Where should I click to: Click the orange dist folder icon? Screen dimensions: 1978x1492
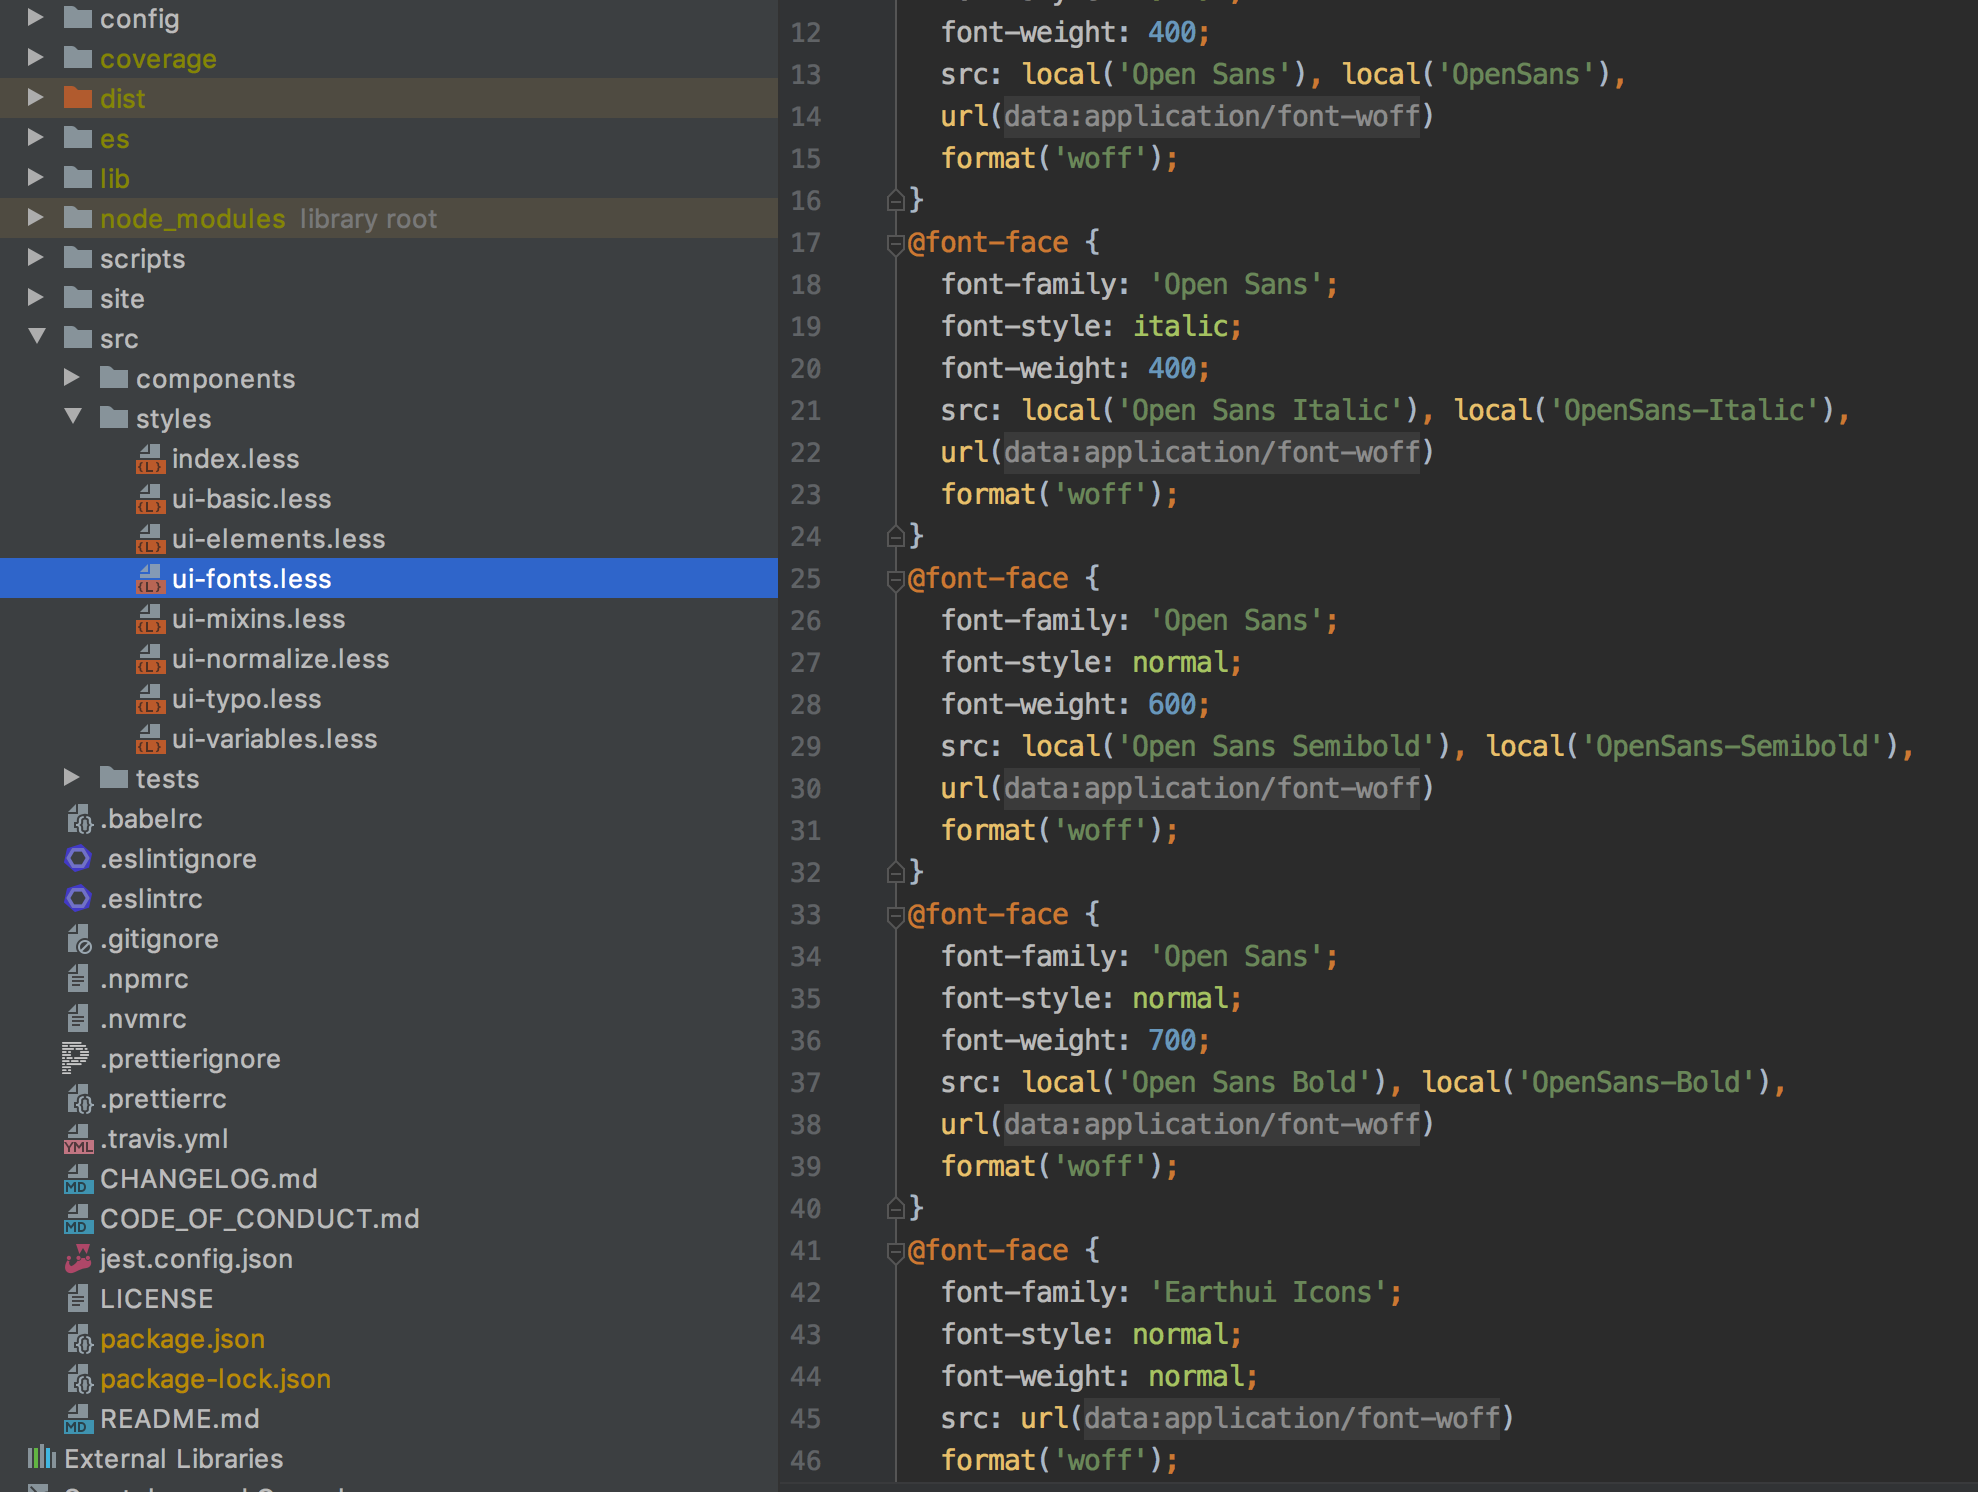pos(78,98)
